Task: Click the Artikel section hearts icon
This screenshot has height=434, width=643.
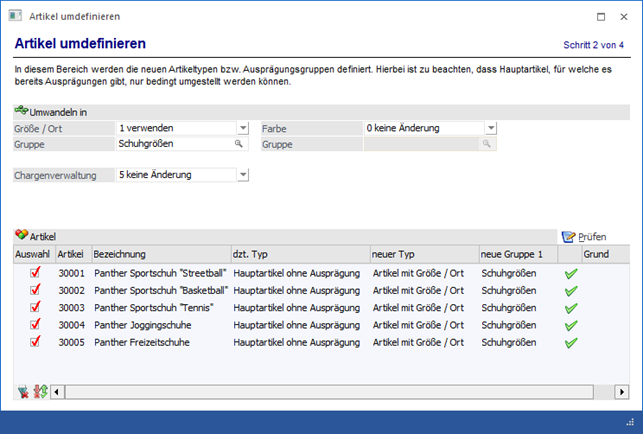Action: coord(21,235)
